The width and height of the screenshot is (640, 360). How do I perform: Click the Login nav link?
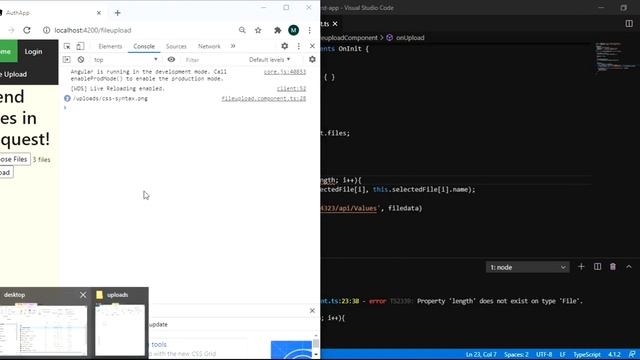[33, 51]
